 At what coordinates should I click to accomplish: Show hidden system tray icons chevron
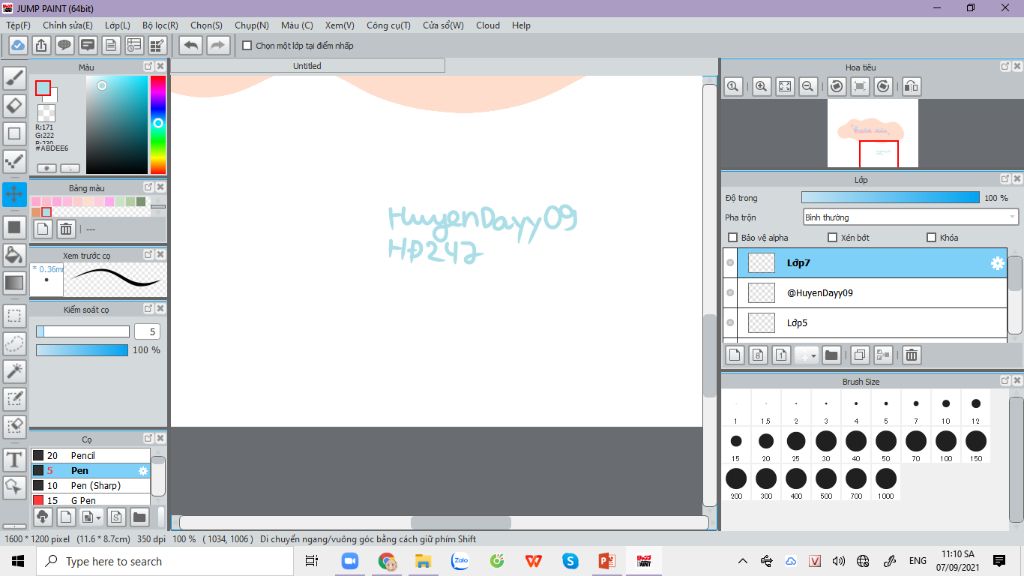743,561
